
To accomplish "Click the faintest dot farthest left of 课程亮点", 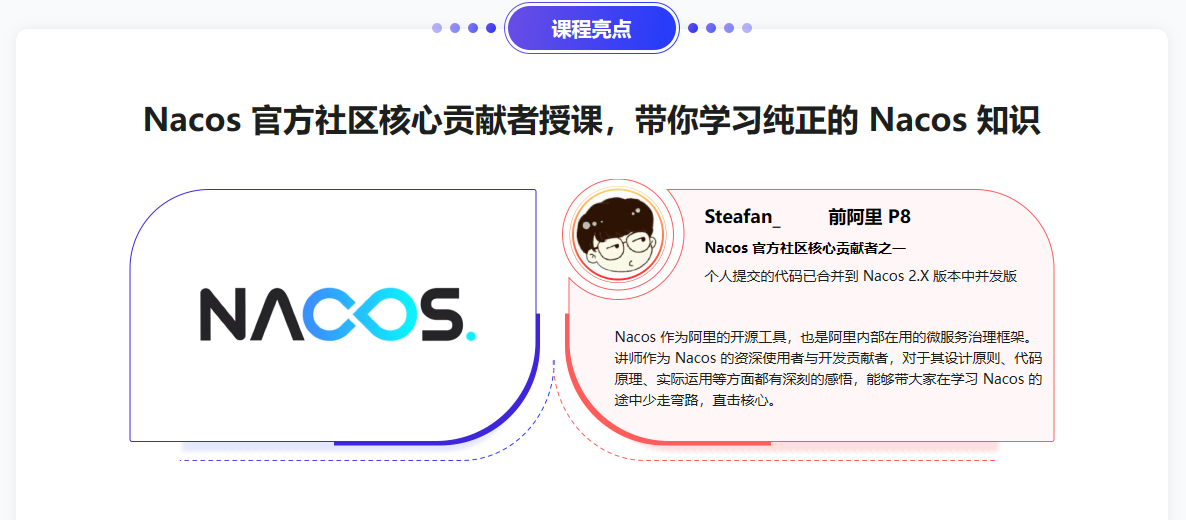I will coord(437,28).
